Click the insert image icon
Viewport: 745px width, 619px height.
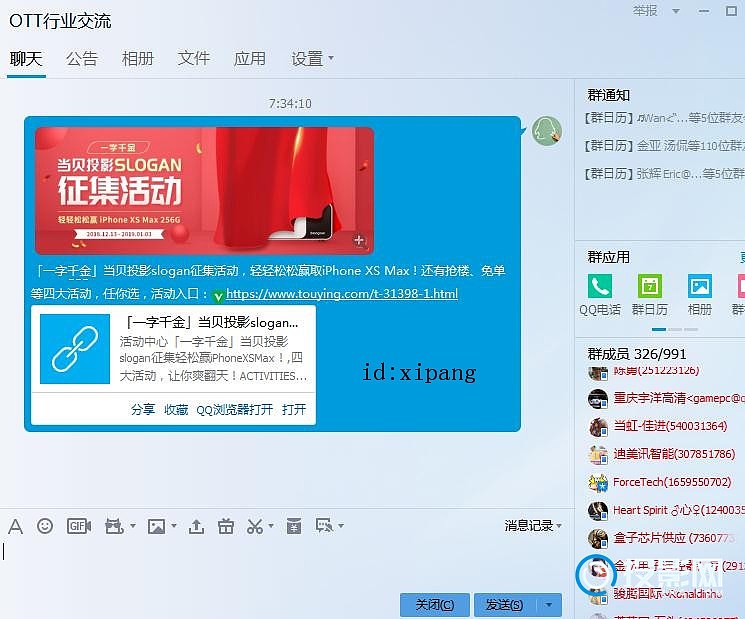coord(156,526)
